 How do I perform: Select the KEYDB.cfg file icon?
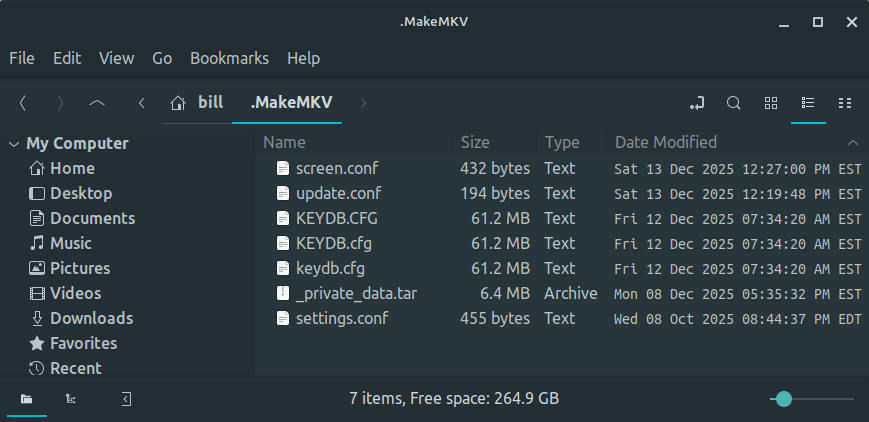[x=283, y=243]
